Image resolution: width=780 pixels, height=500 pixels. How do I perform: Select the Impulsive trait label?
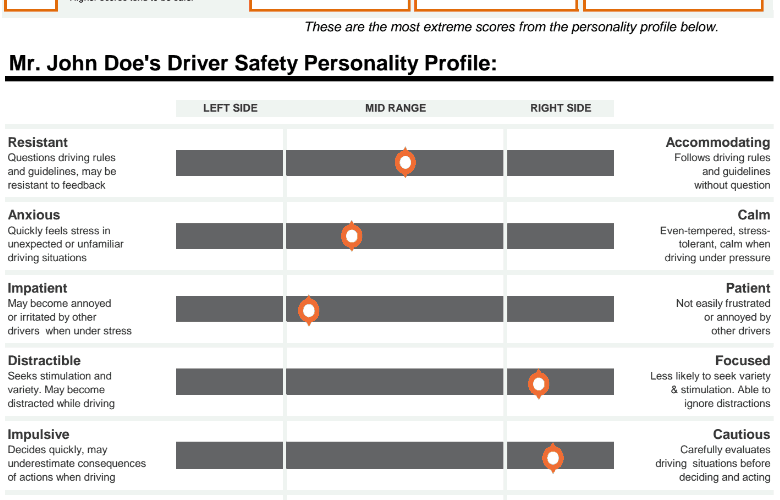(x=39, y=434)
